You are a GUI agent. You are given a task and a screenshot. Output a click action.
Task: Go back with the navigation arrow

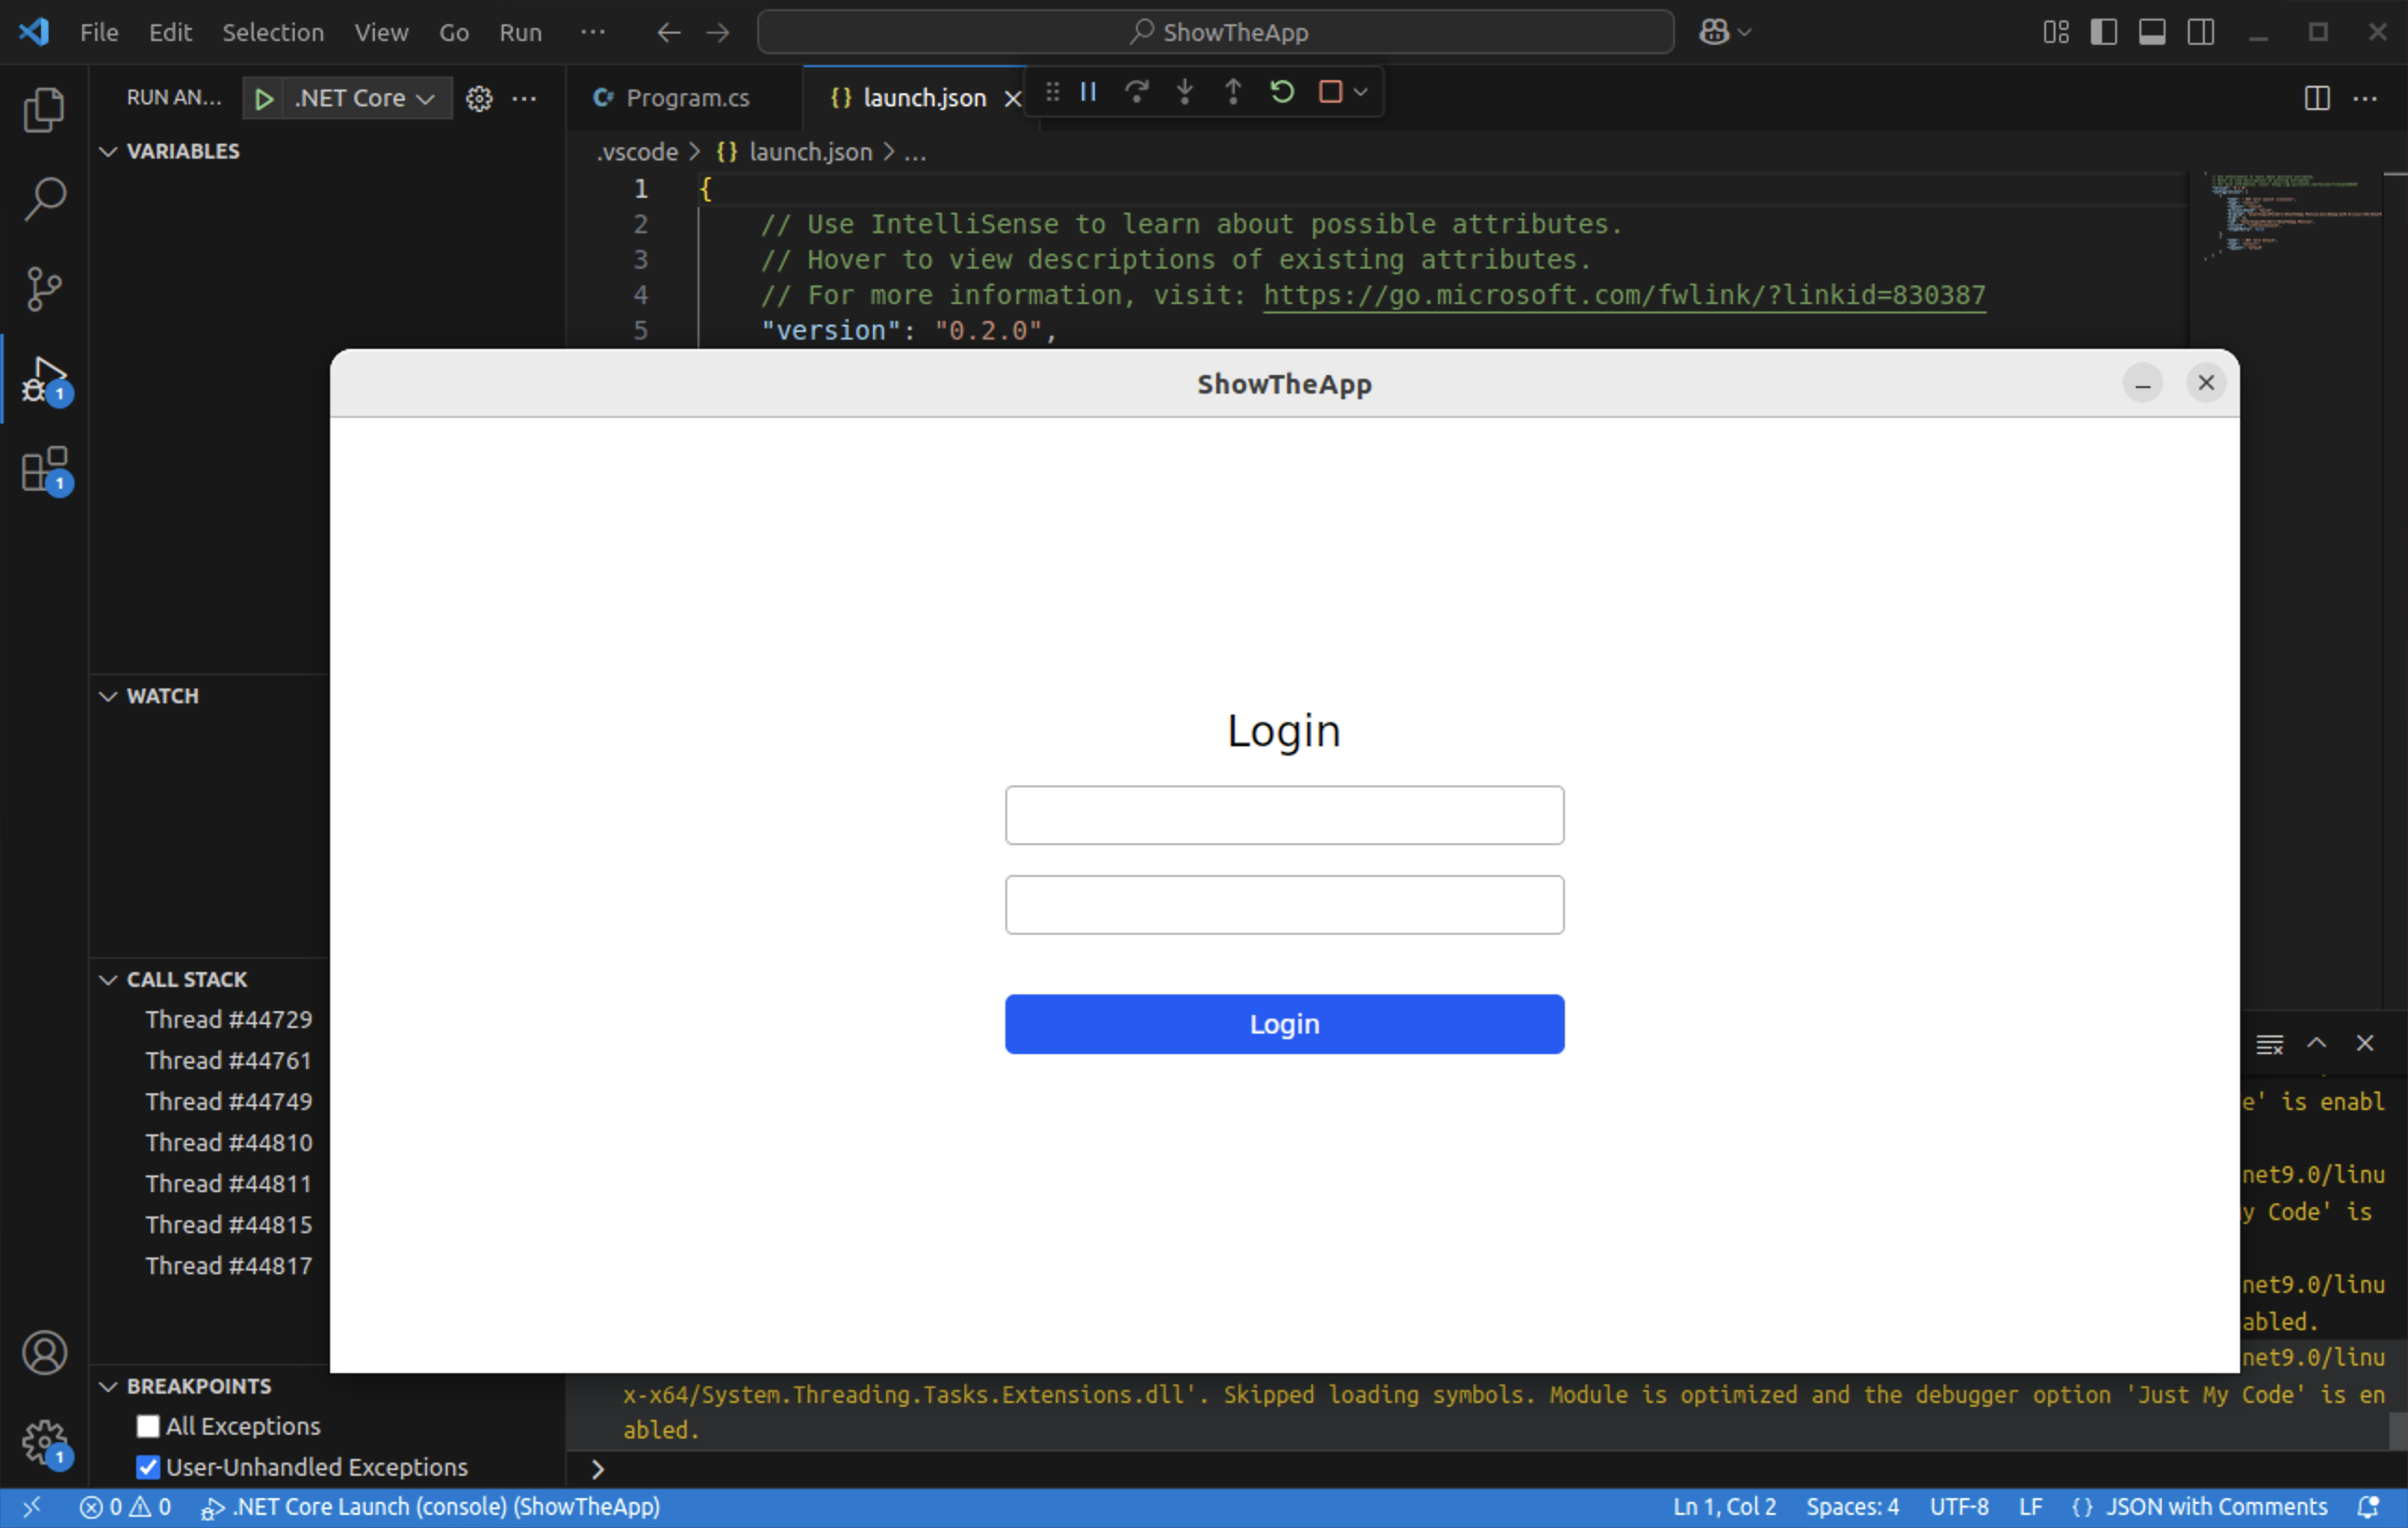pos(668,32)
